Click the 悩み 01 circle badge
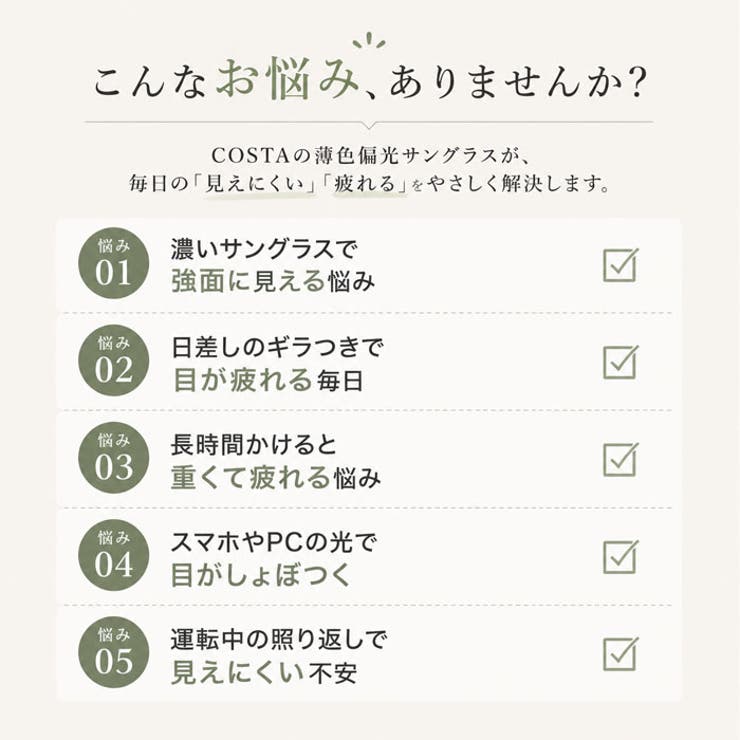Viewport: 740px width, 740px height. [114, 263]
